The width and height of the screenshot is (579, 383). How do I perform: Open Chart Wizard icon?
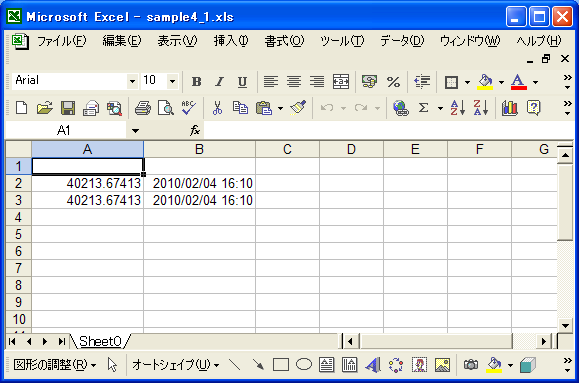click(x=510, y=108)
